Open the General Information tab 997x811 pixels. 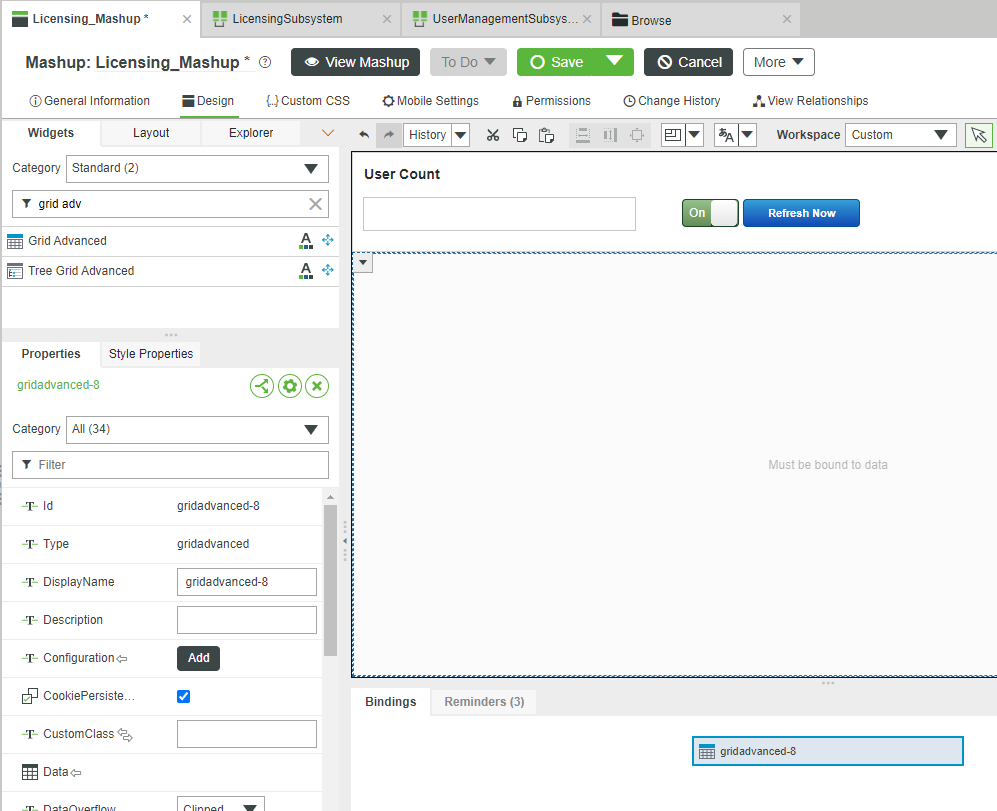click(89, 101)
